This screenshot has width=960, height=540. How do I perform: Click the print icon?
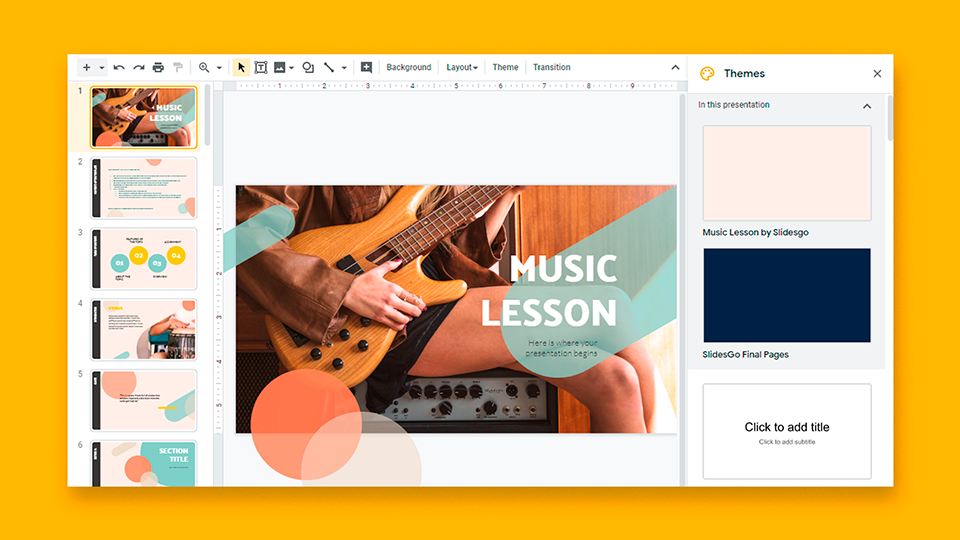point(158,68)
